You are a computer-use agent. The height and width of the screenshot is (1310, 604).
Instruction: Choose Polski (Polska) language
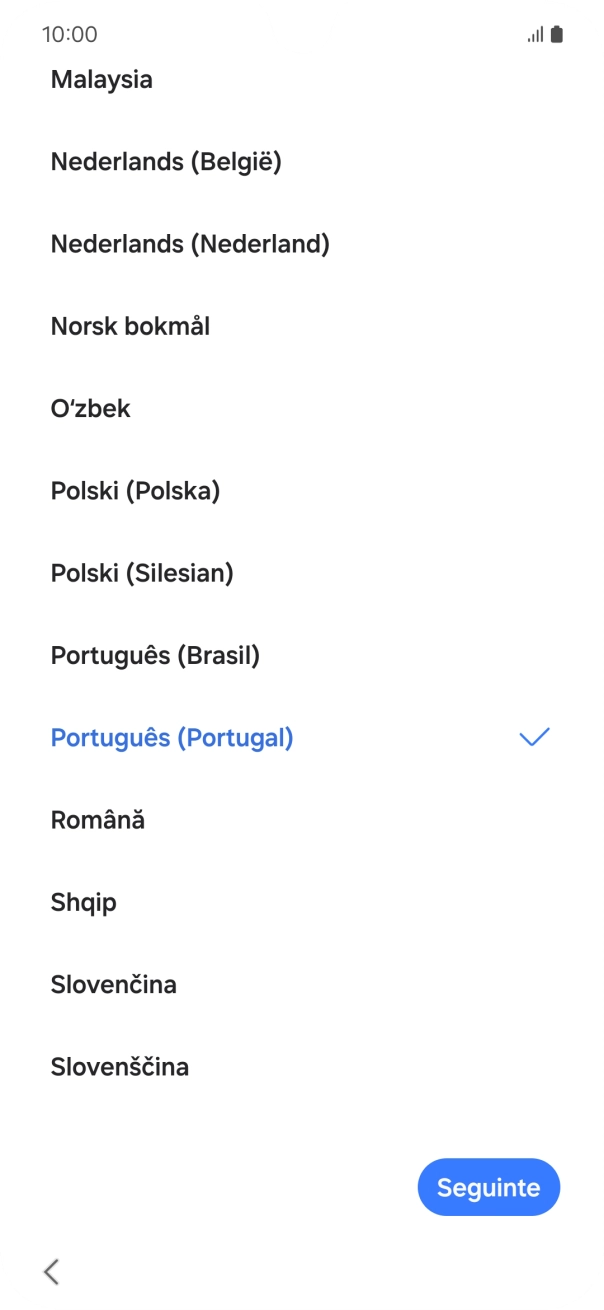click(x=135, y=491)
